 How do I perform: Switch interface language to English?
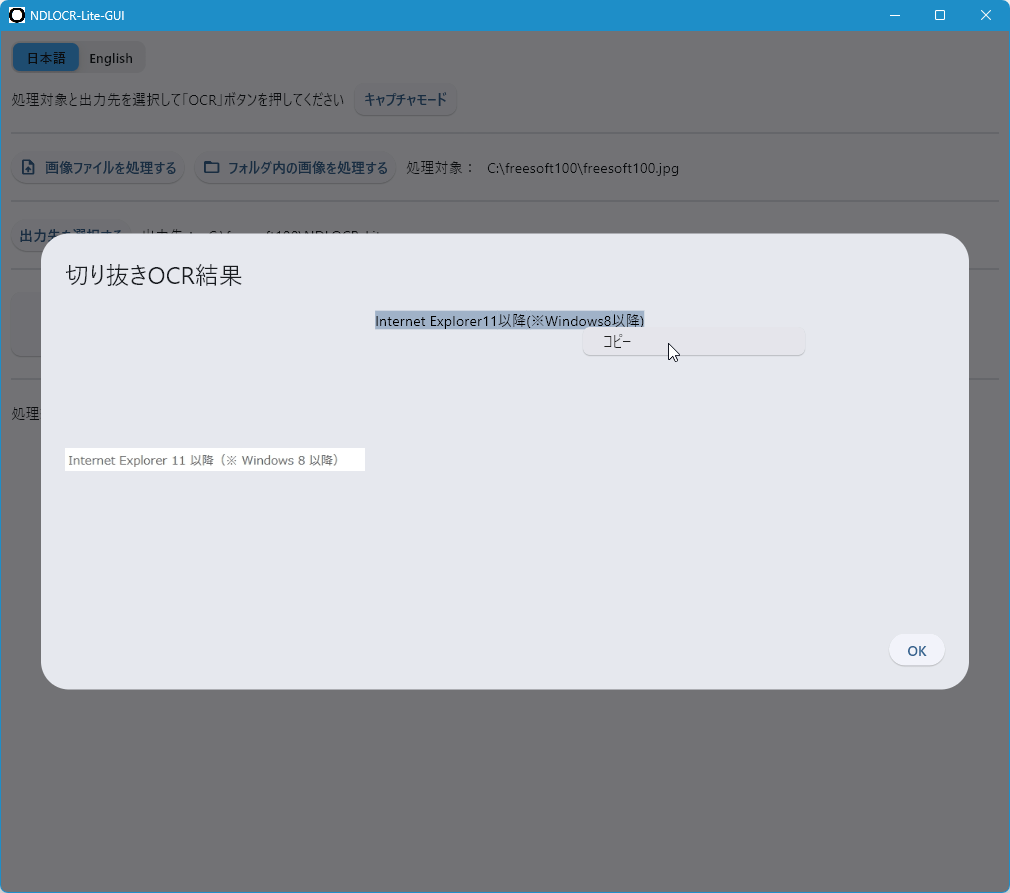coord(111,58)
